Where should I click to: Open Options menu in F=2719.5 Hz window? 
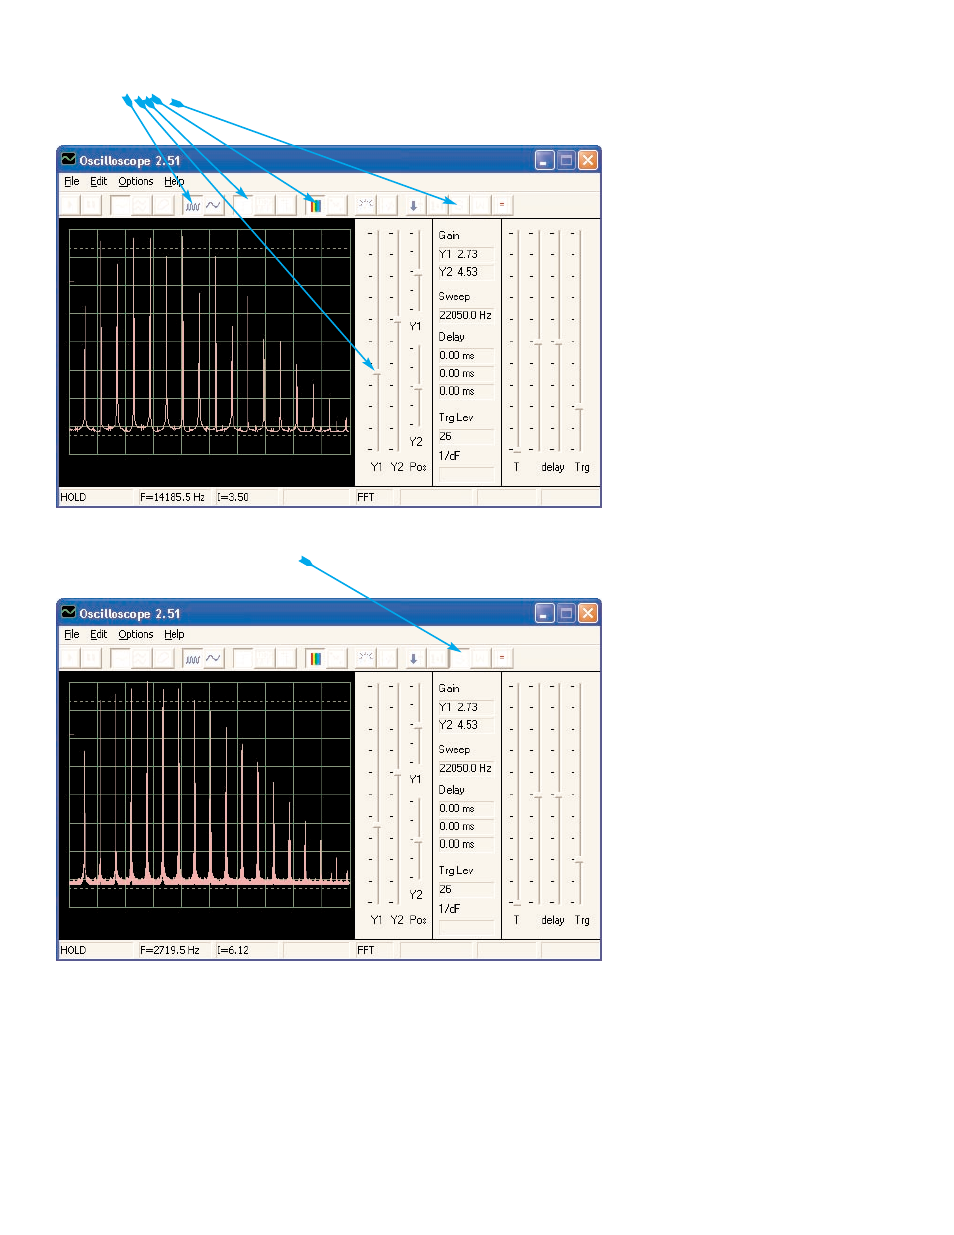[136, 634]
